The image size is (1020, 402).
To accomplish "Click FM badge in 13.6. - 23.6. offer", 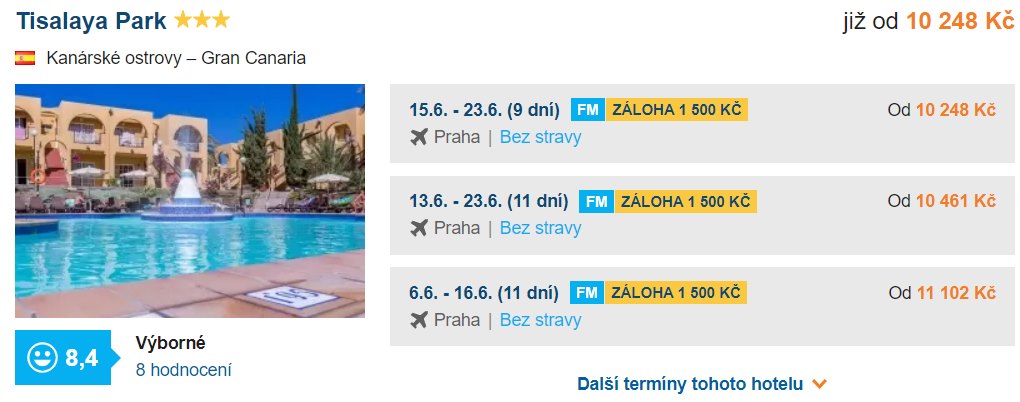I will coord(596,201).
